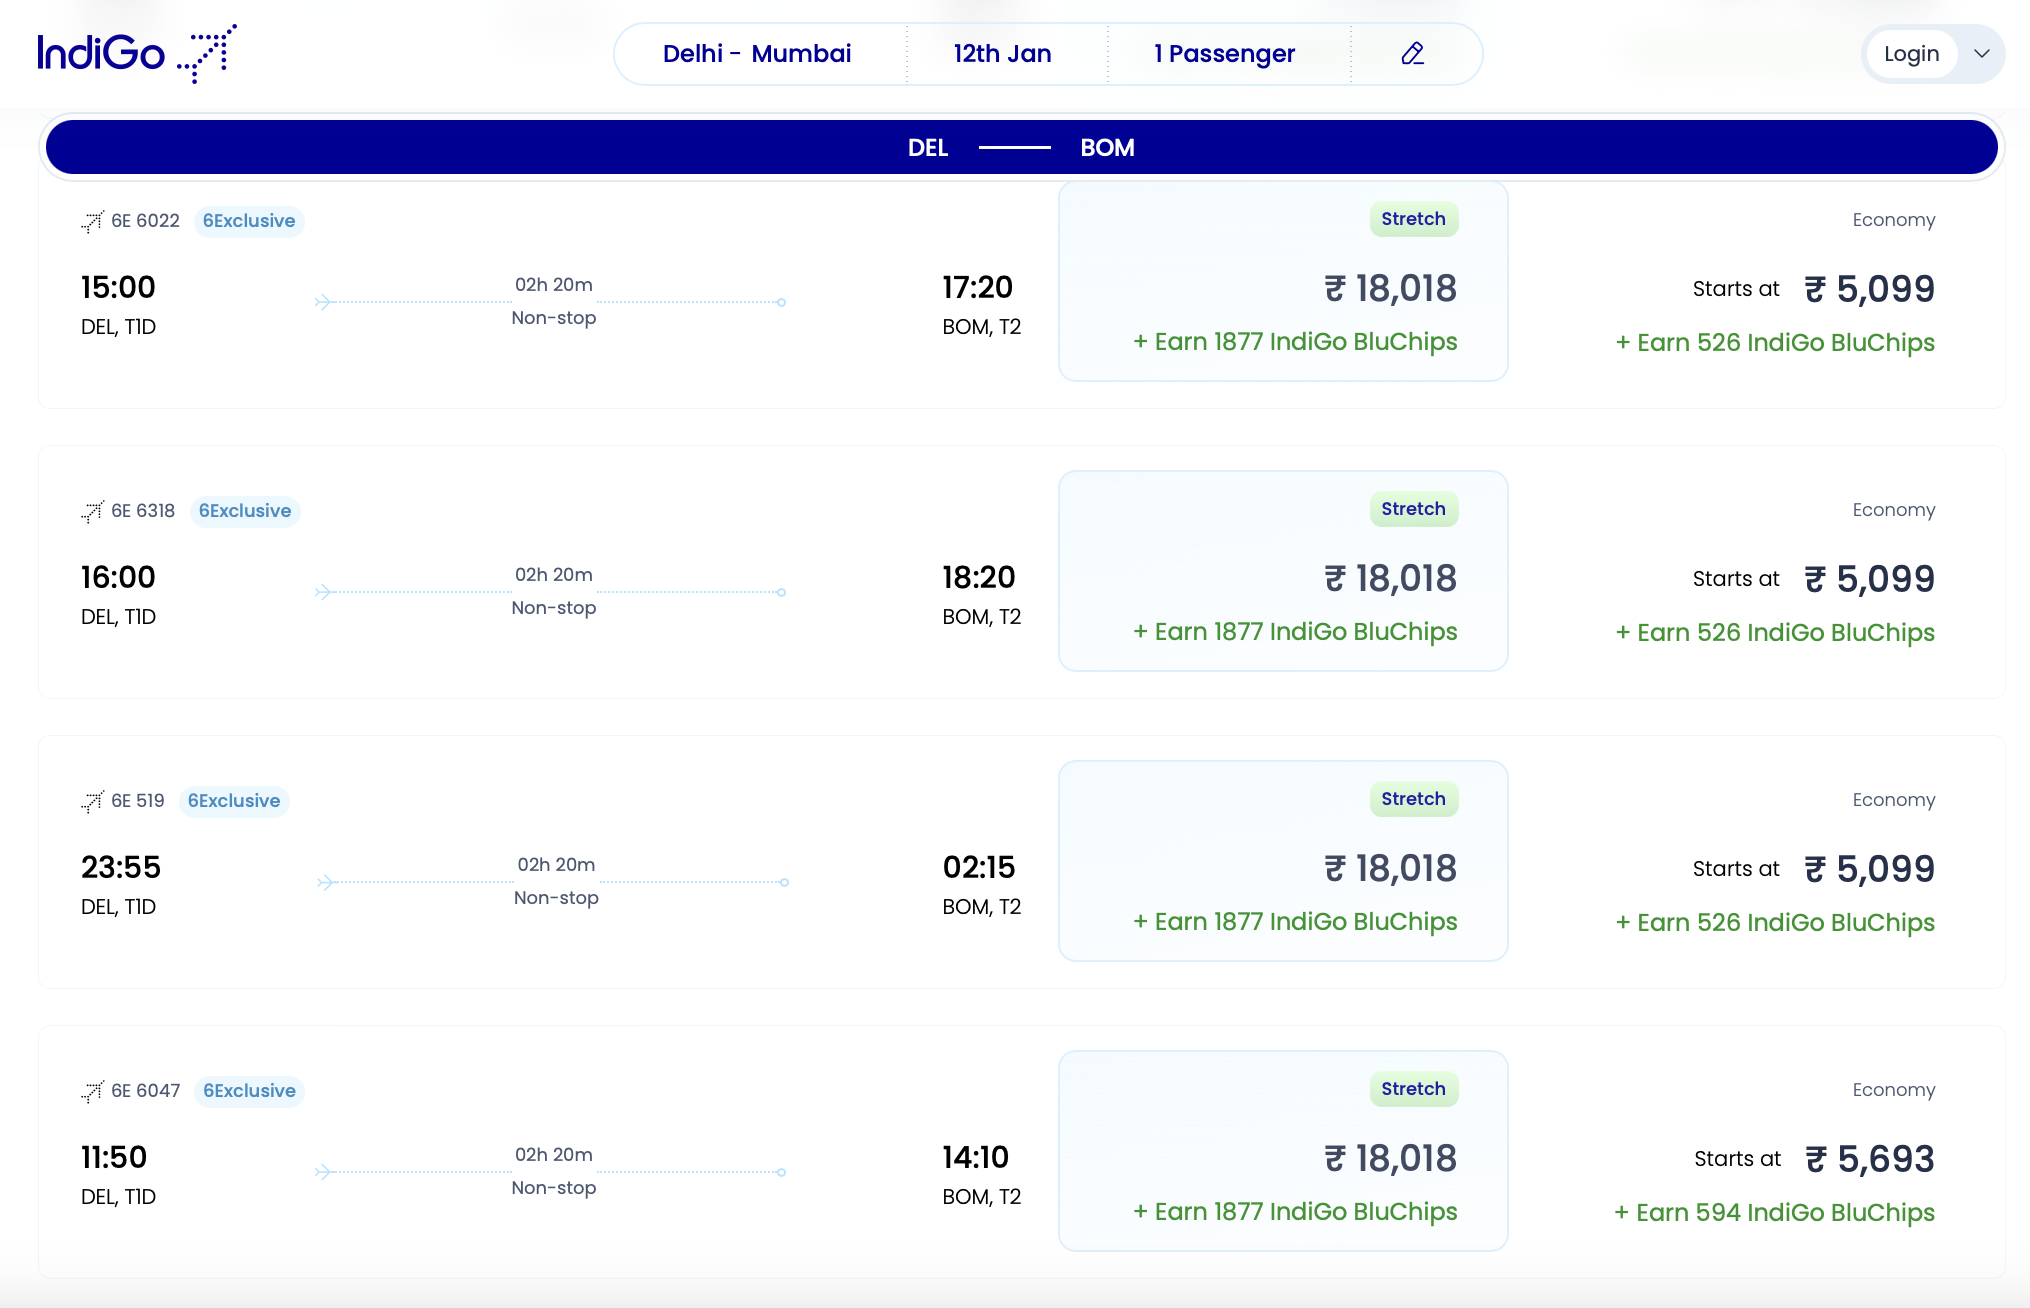Select the Stretch fare for flight 6E 6047
2030x1308 pixels.
click(1283, 1153)
